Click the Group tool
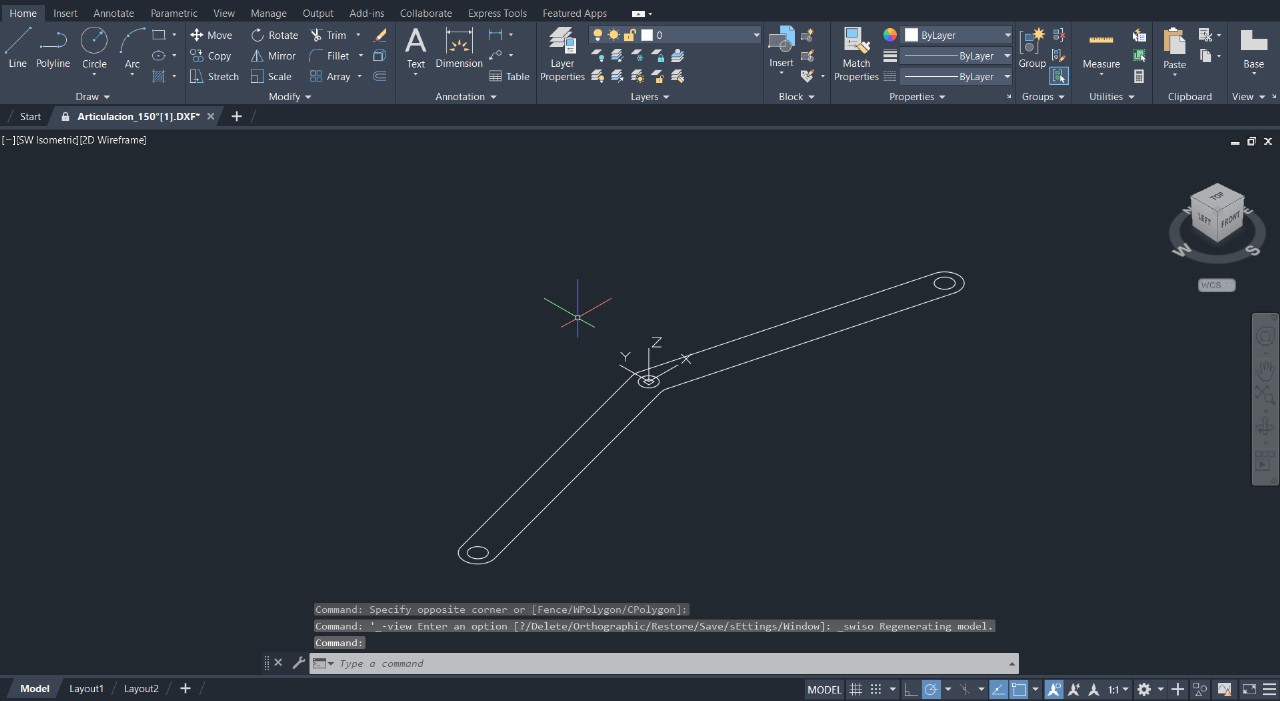The image size is (1280, 701). pos(1032,48)
